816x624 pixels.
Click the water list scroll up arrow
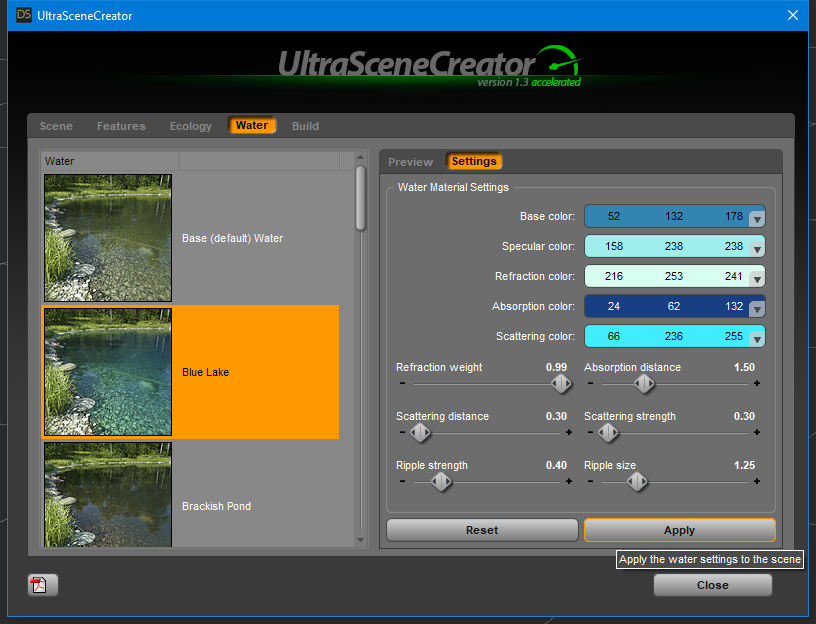coord(361,157)
